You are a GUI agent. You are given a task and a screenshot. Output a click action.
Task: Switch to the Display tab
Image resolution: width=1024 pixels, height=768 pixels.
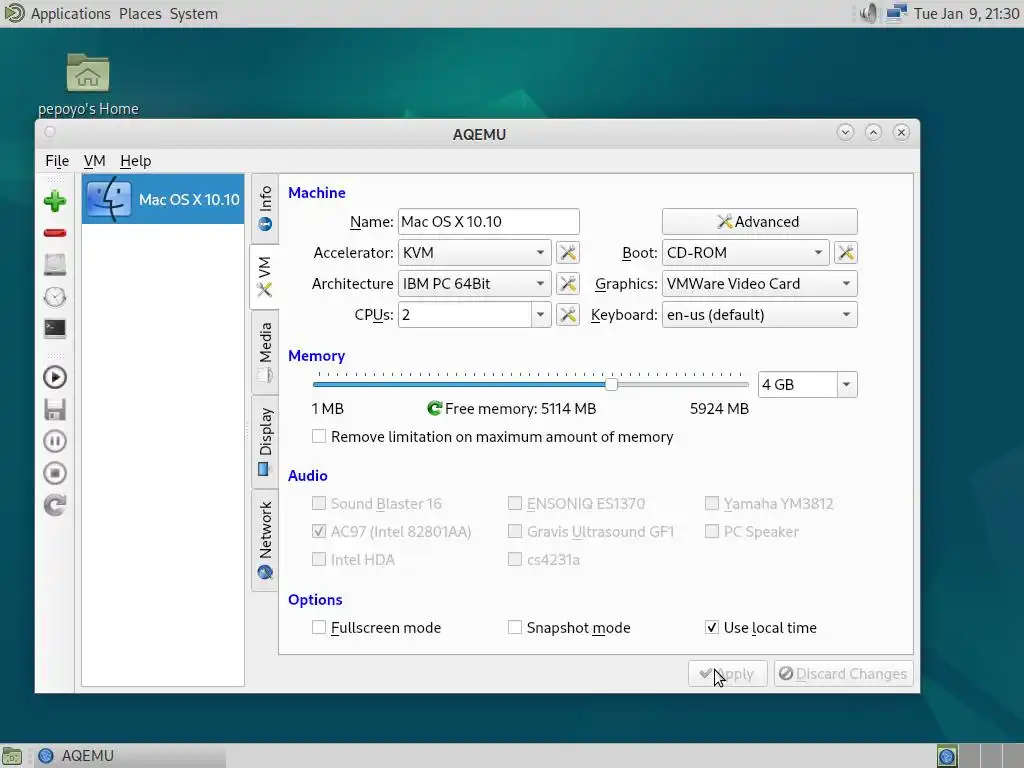265,441
